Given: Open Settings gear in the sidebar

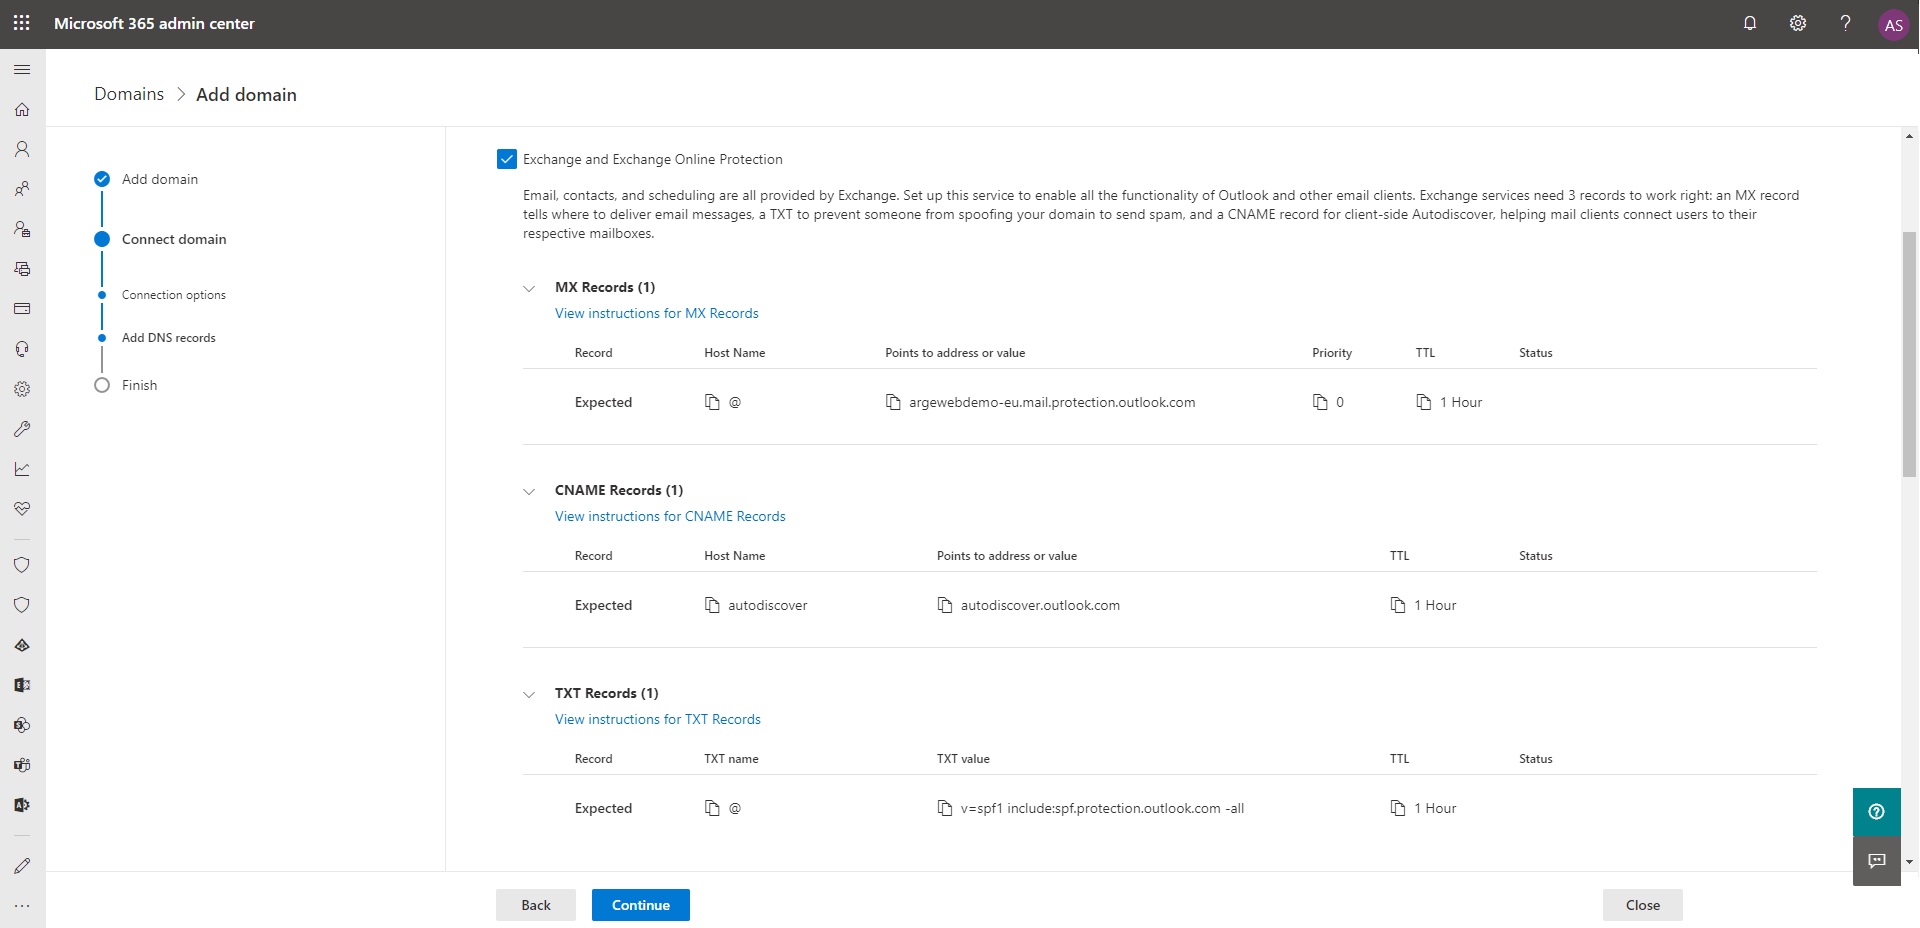Looking at the screenshot, I should 22,389.
